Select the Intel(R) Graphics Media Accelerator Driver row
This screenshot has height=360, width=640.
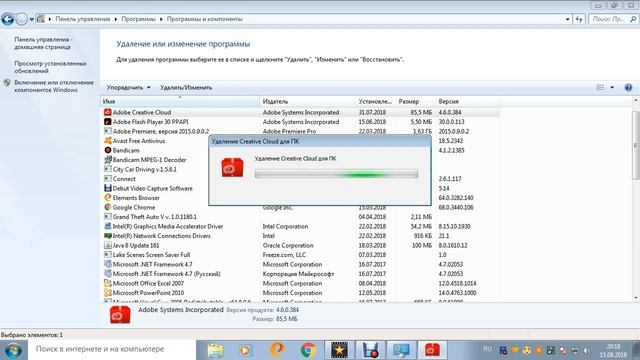click(300, 226)
